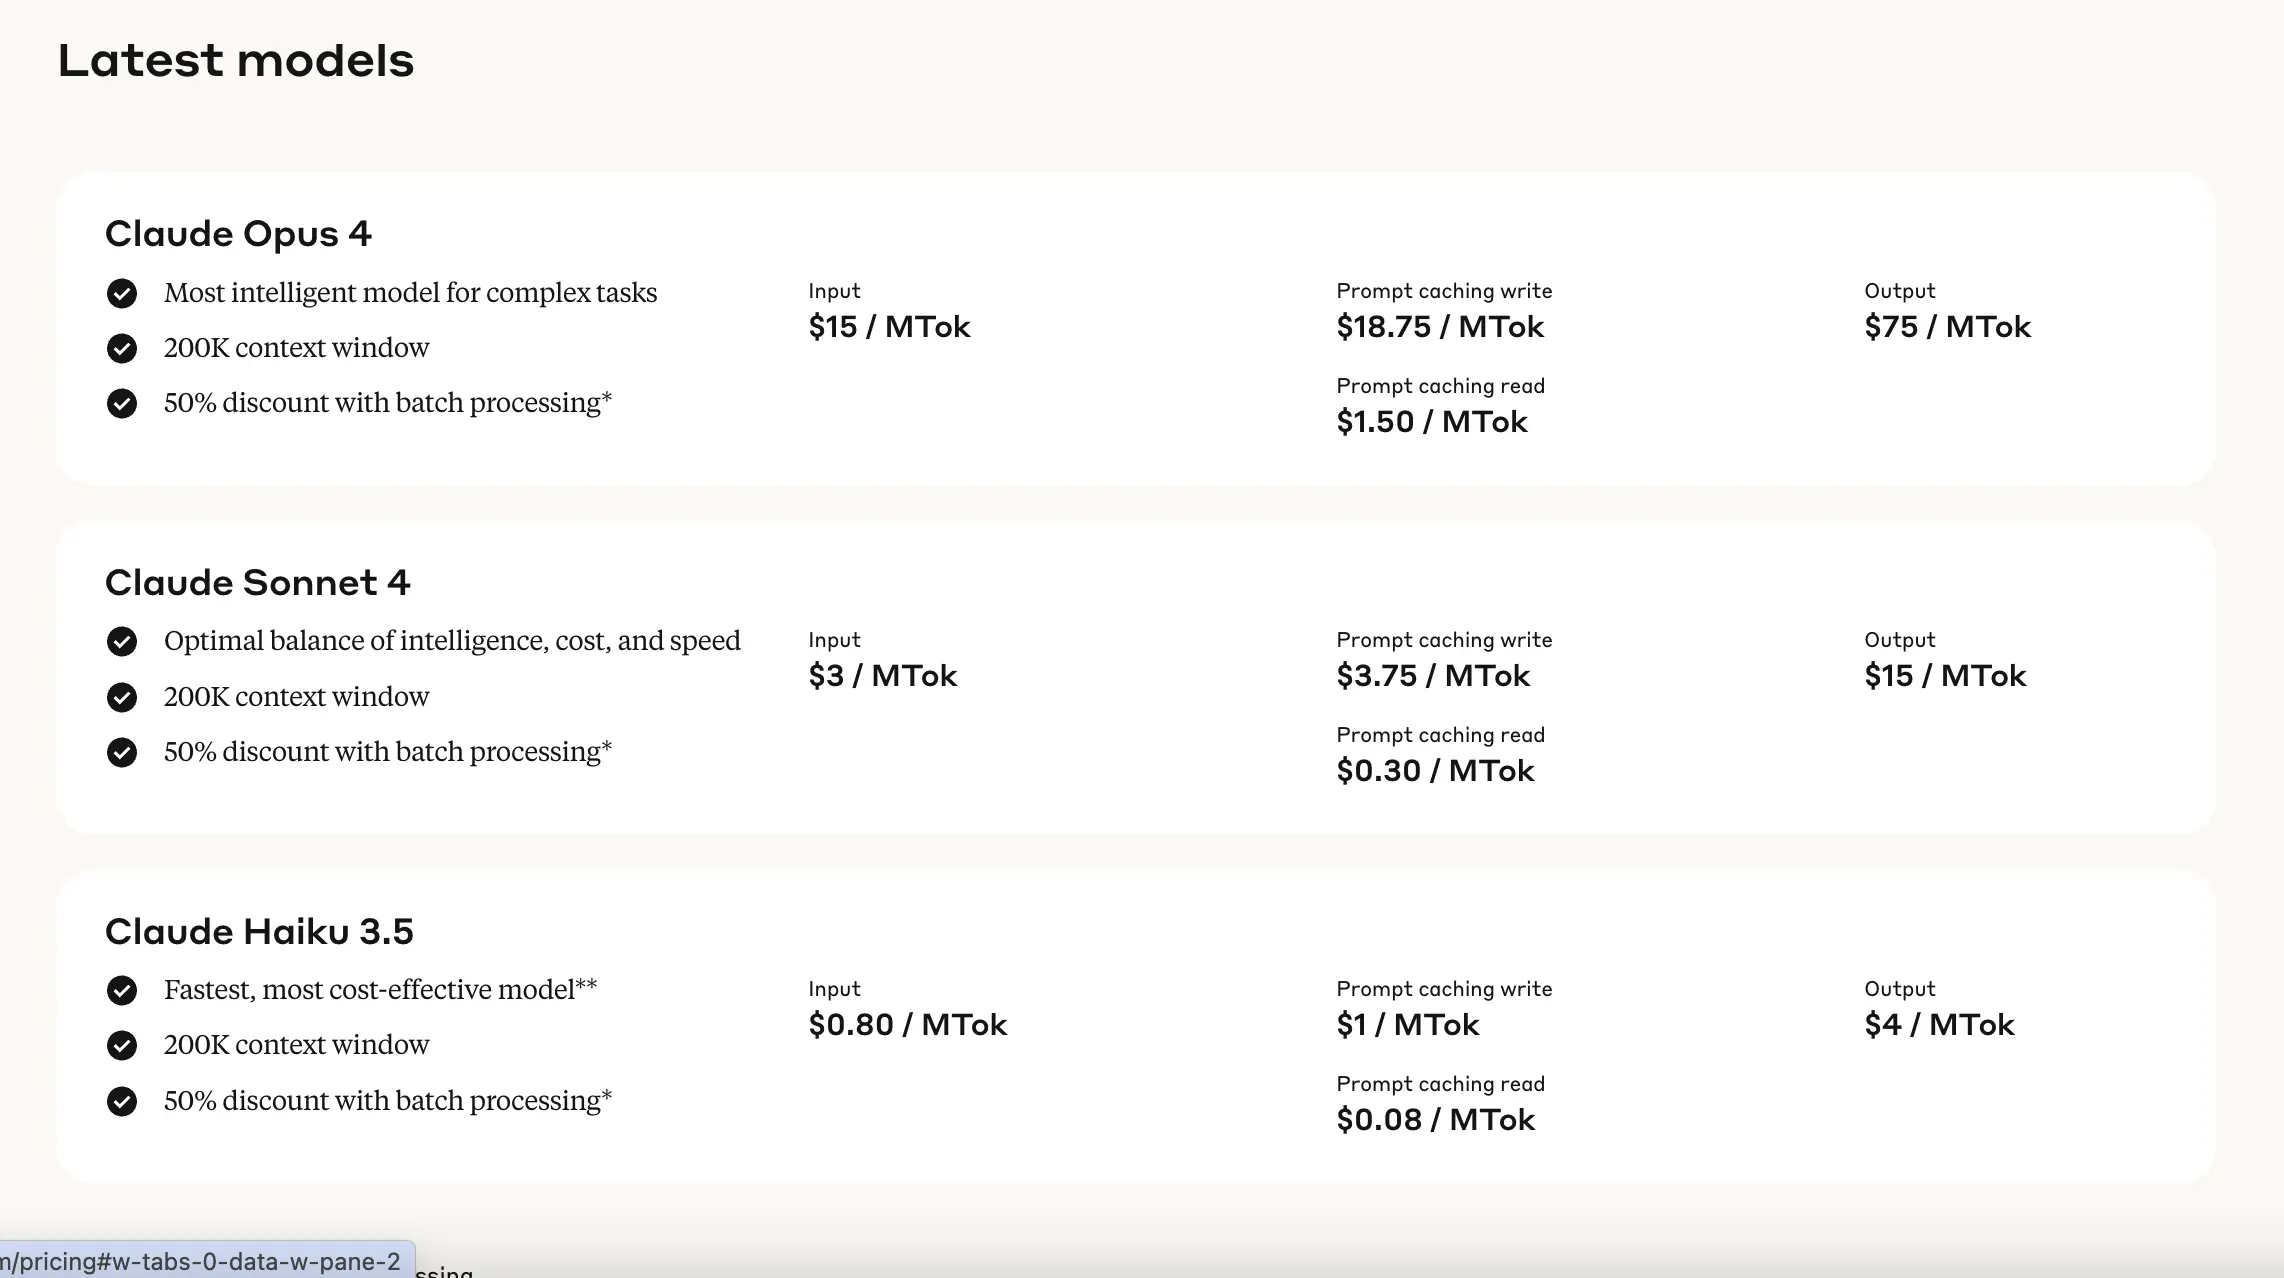Click Haiku 3.5 caching write price '$1 / MTok'
2284x1278 pixels.
[1408, 1024]
